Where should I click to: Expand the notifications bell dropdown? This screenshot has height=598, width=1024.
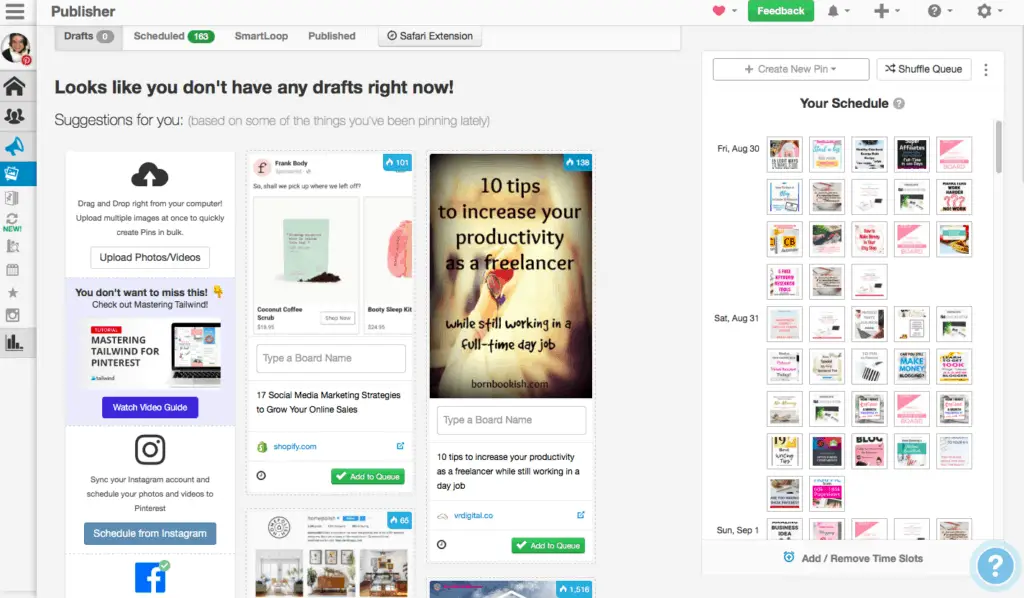coord(839,11)
